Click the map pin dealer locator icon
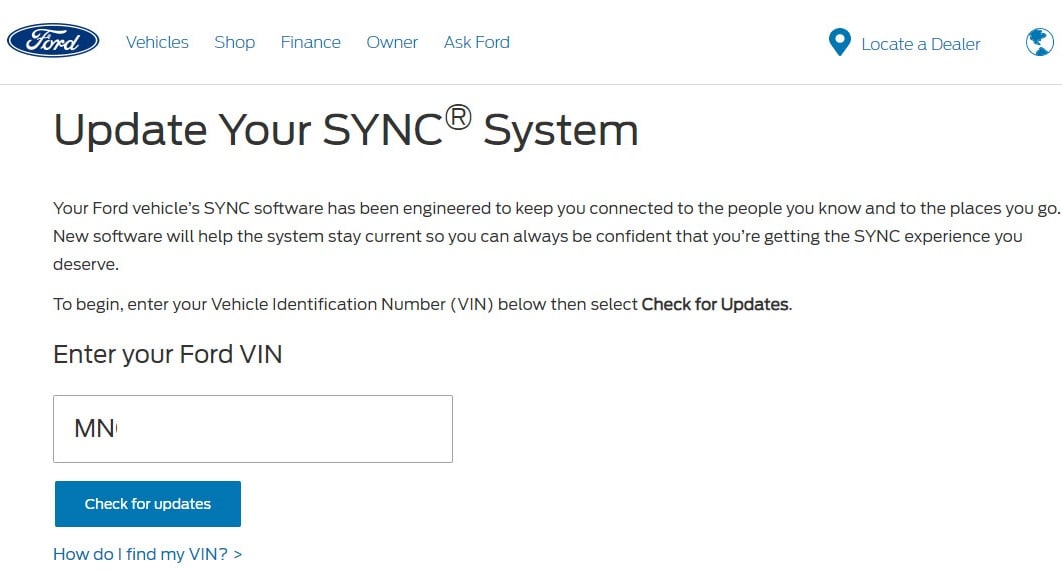This screenshot has width=1062, height=572. [x=839, y=42]
